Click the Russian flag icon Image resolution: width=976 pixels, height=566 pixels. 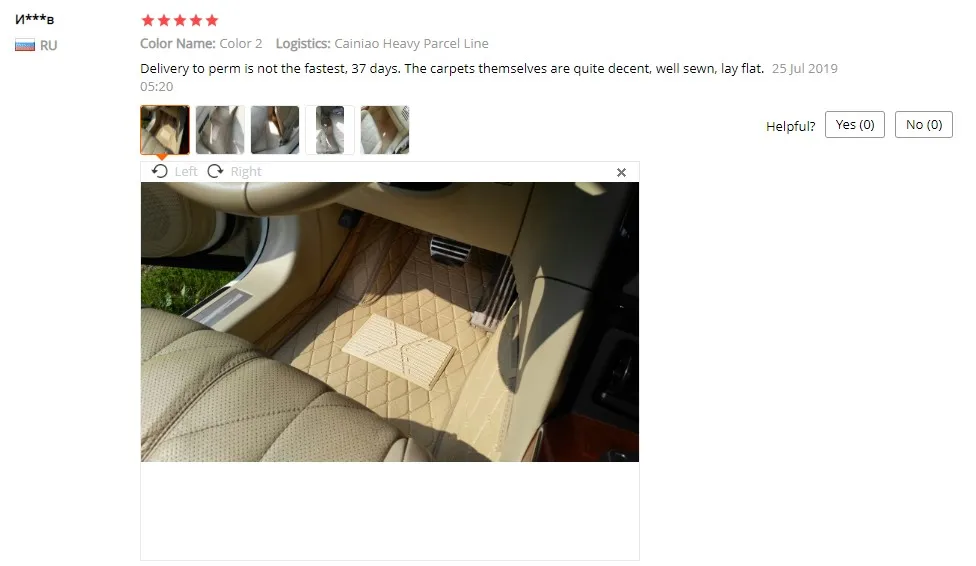25,45
